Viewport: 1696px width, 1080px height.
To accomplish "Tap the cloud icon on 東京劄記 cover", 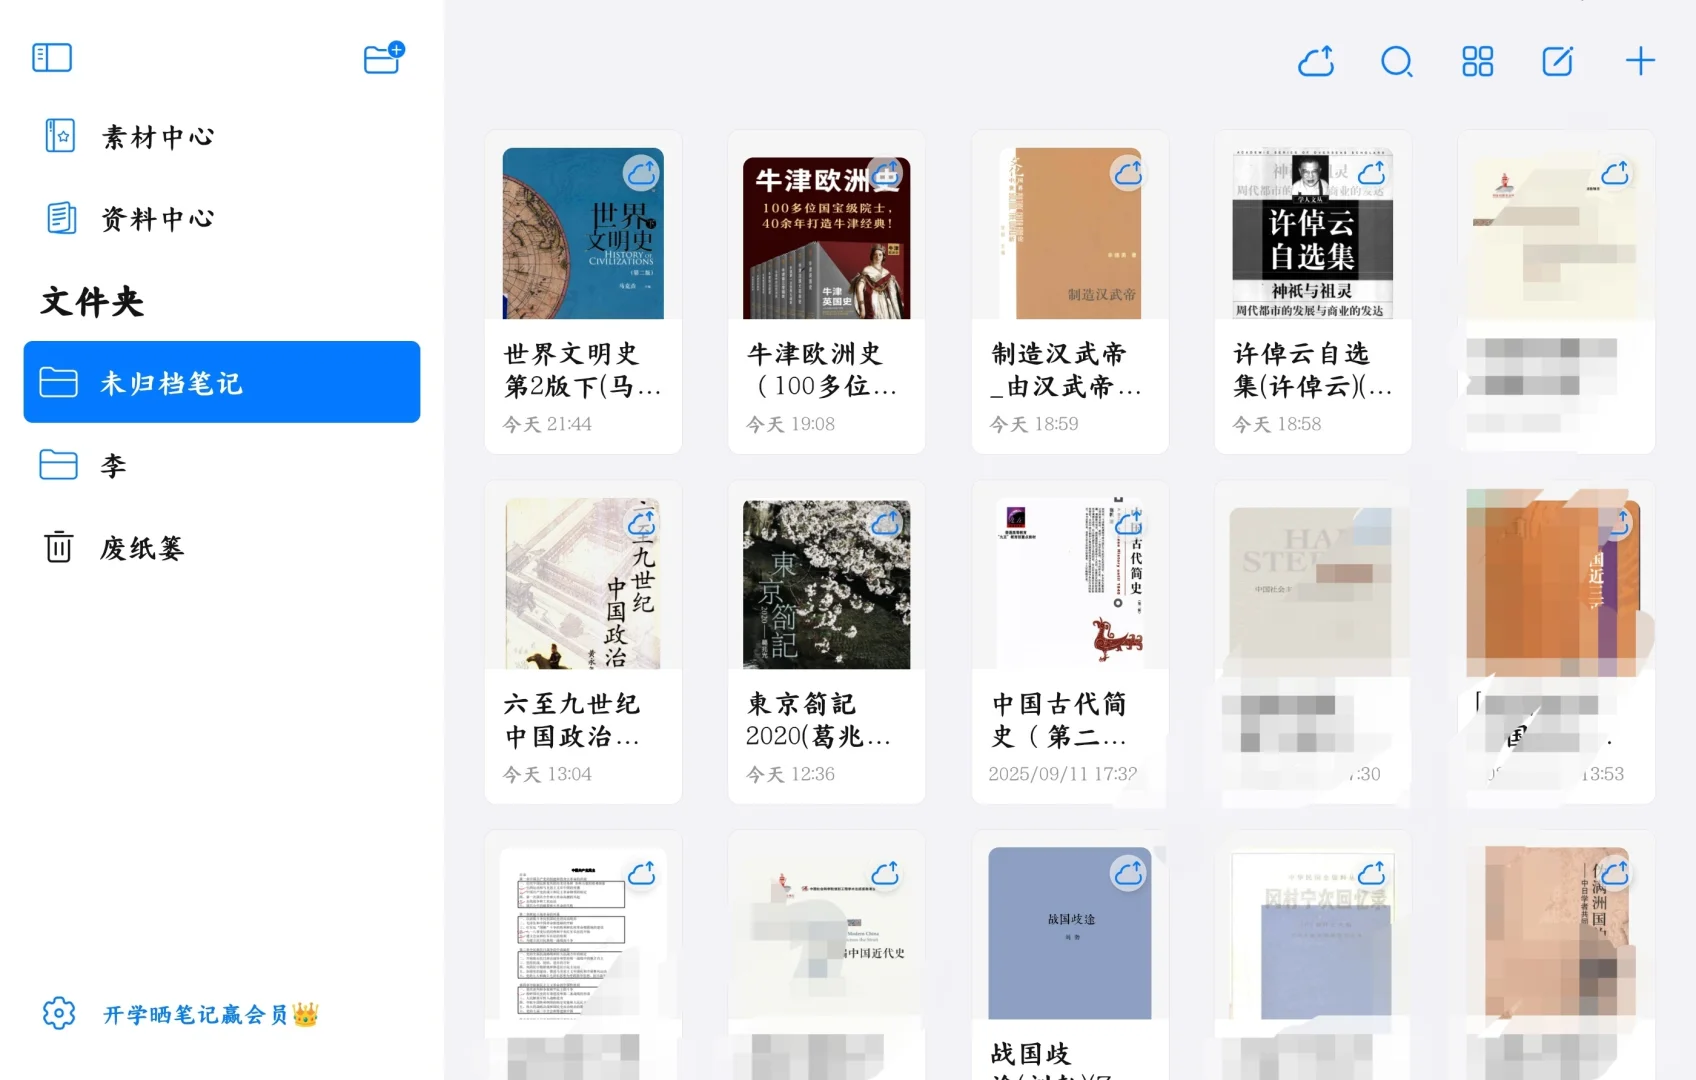I will 885,524.
